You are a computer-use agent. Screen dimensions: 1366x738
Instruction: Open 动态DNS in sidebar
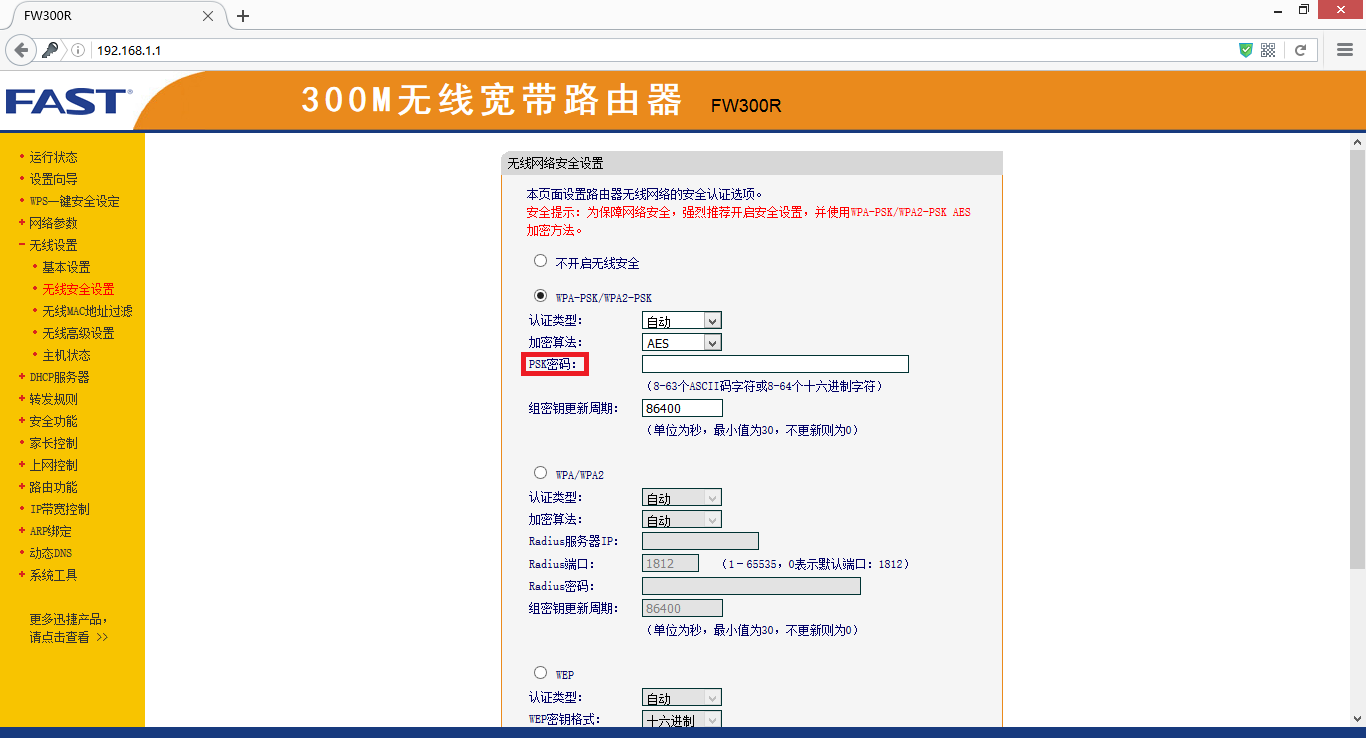[x=50, y=553]
